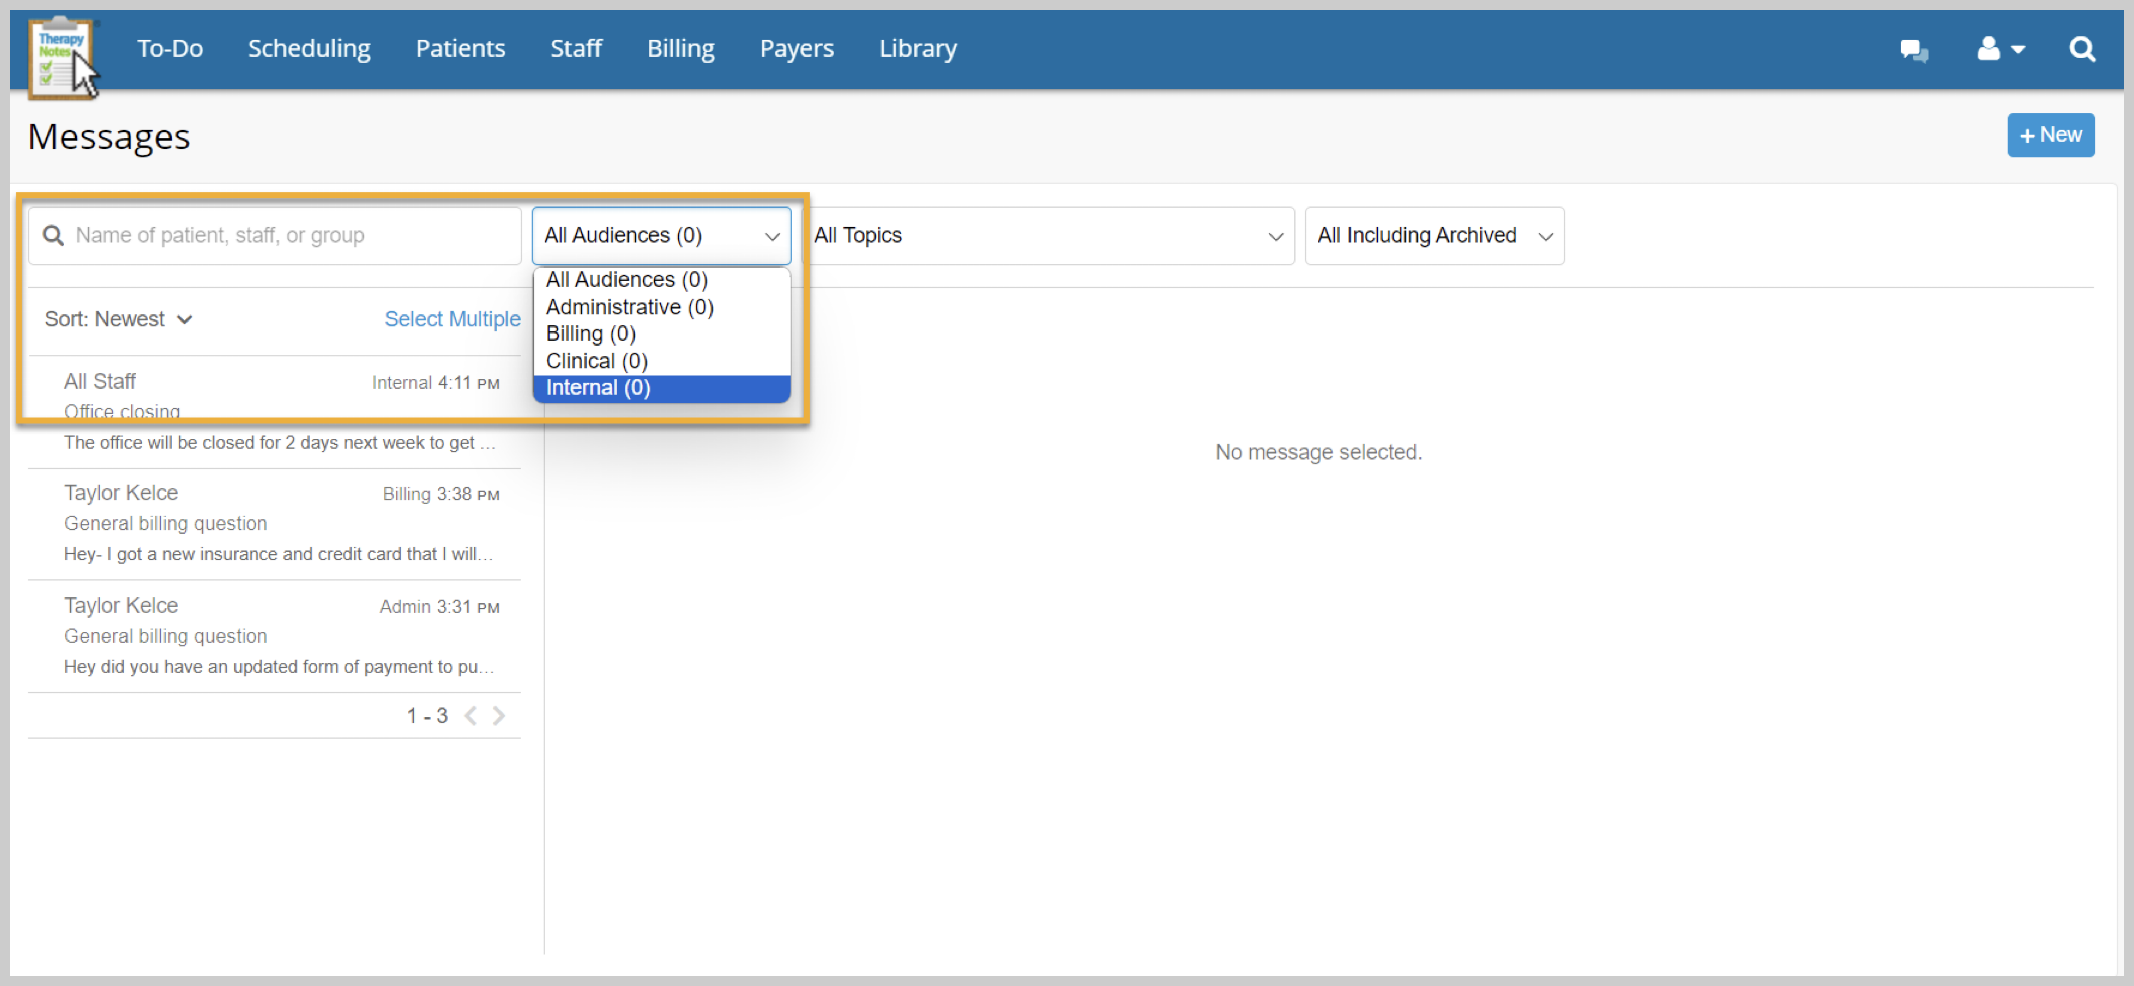
Task: Open the chat messages icon in top bar
Action: pyautogui.click(x=1914, y=48)
